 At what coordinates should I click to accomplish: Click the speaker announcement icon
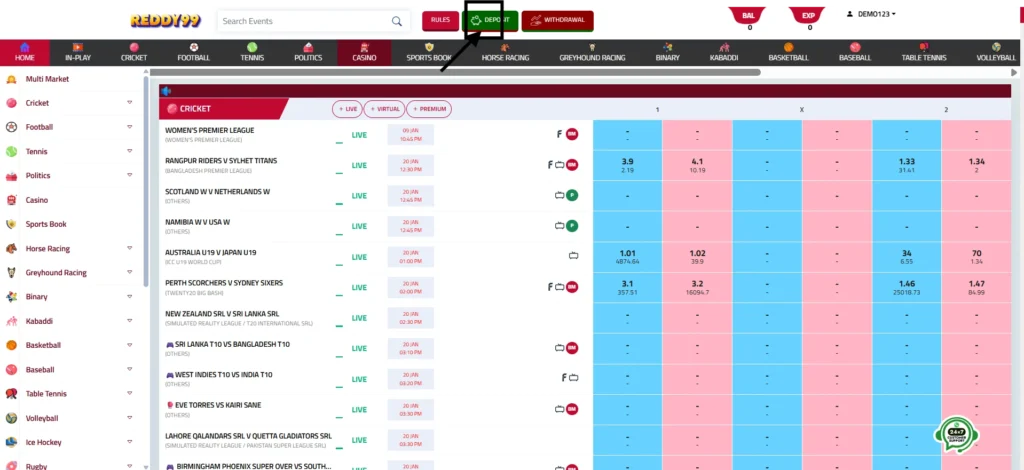(166, 91)
